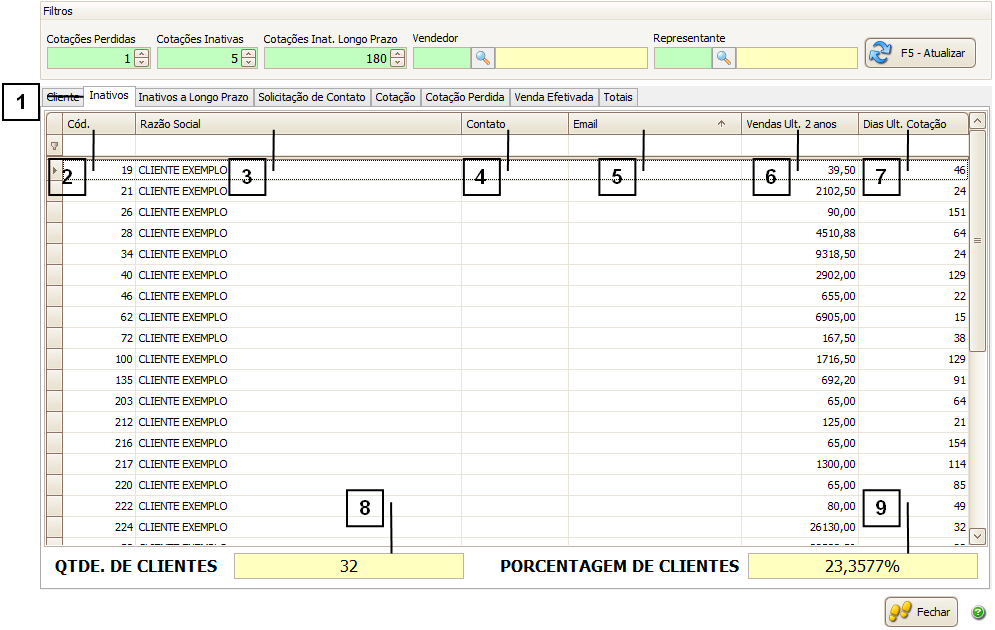Click the green help icon beside Fechar
The height and width of the screenshot is (630, 995).
pos(977,612)
